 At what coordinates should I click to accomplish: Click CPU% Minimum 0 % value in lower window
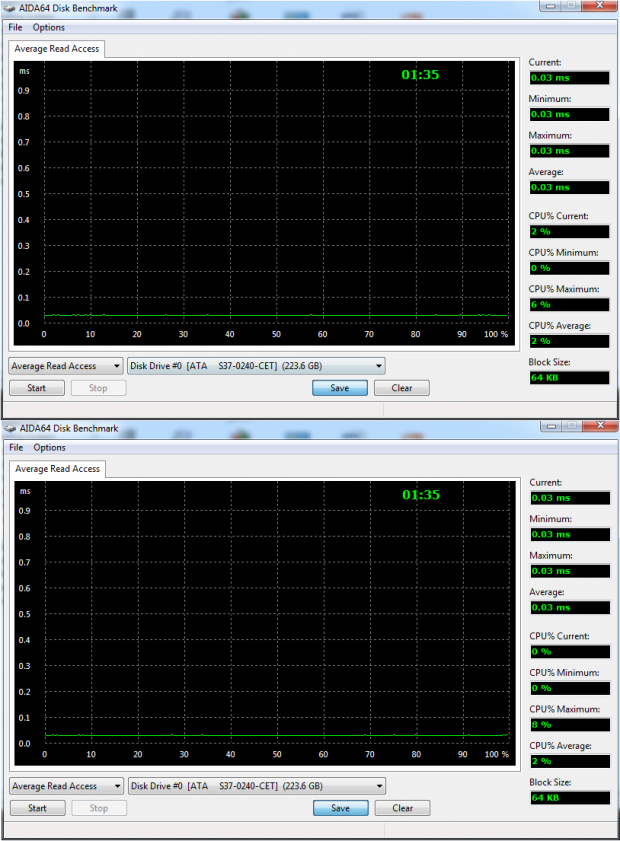(x=570, y=688)
